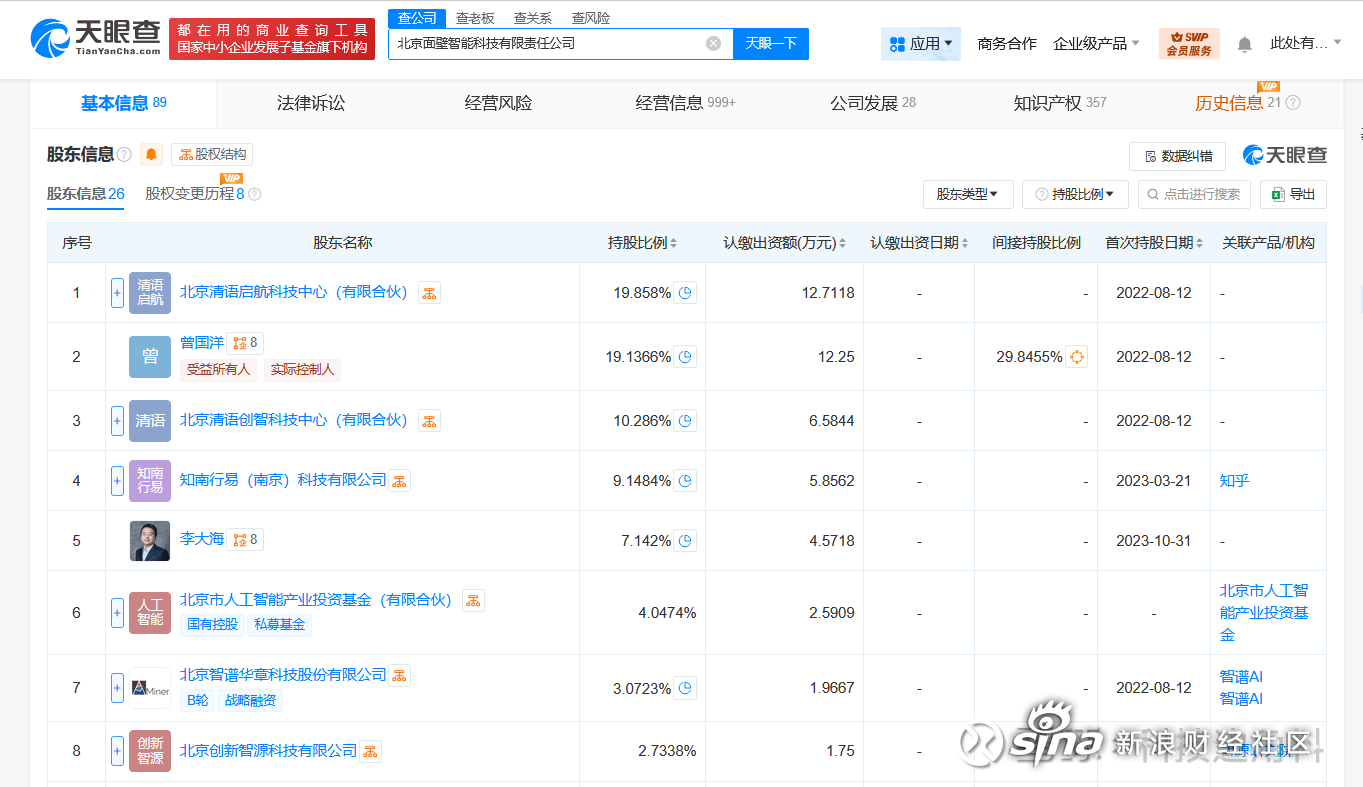1363x787 pixels.
Task: Open equity structure icon for 北京清语启航科技中心
Action: coord(429,293)
